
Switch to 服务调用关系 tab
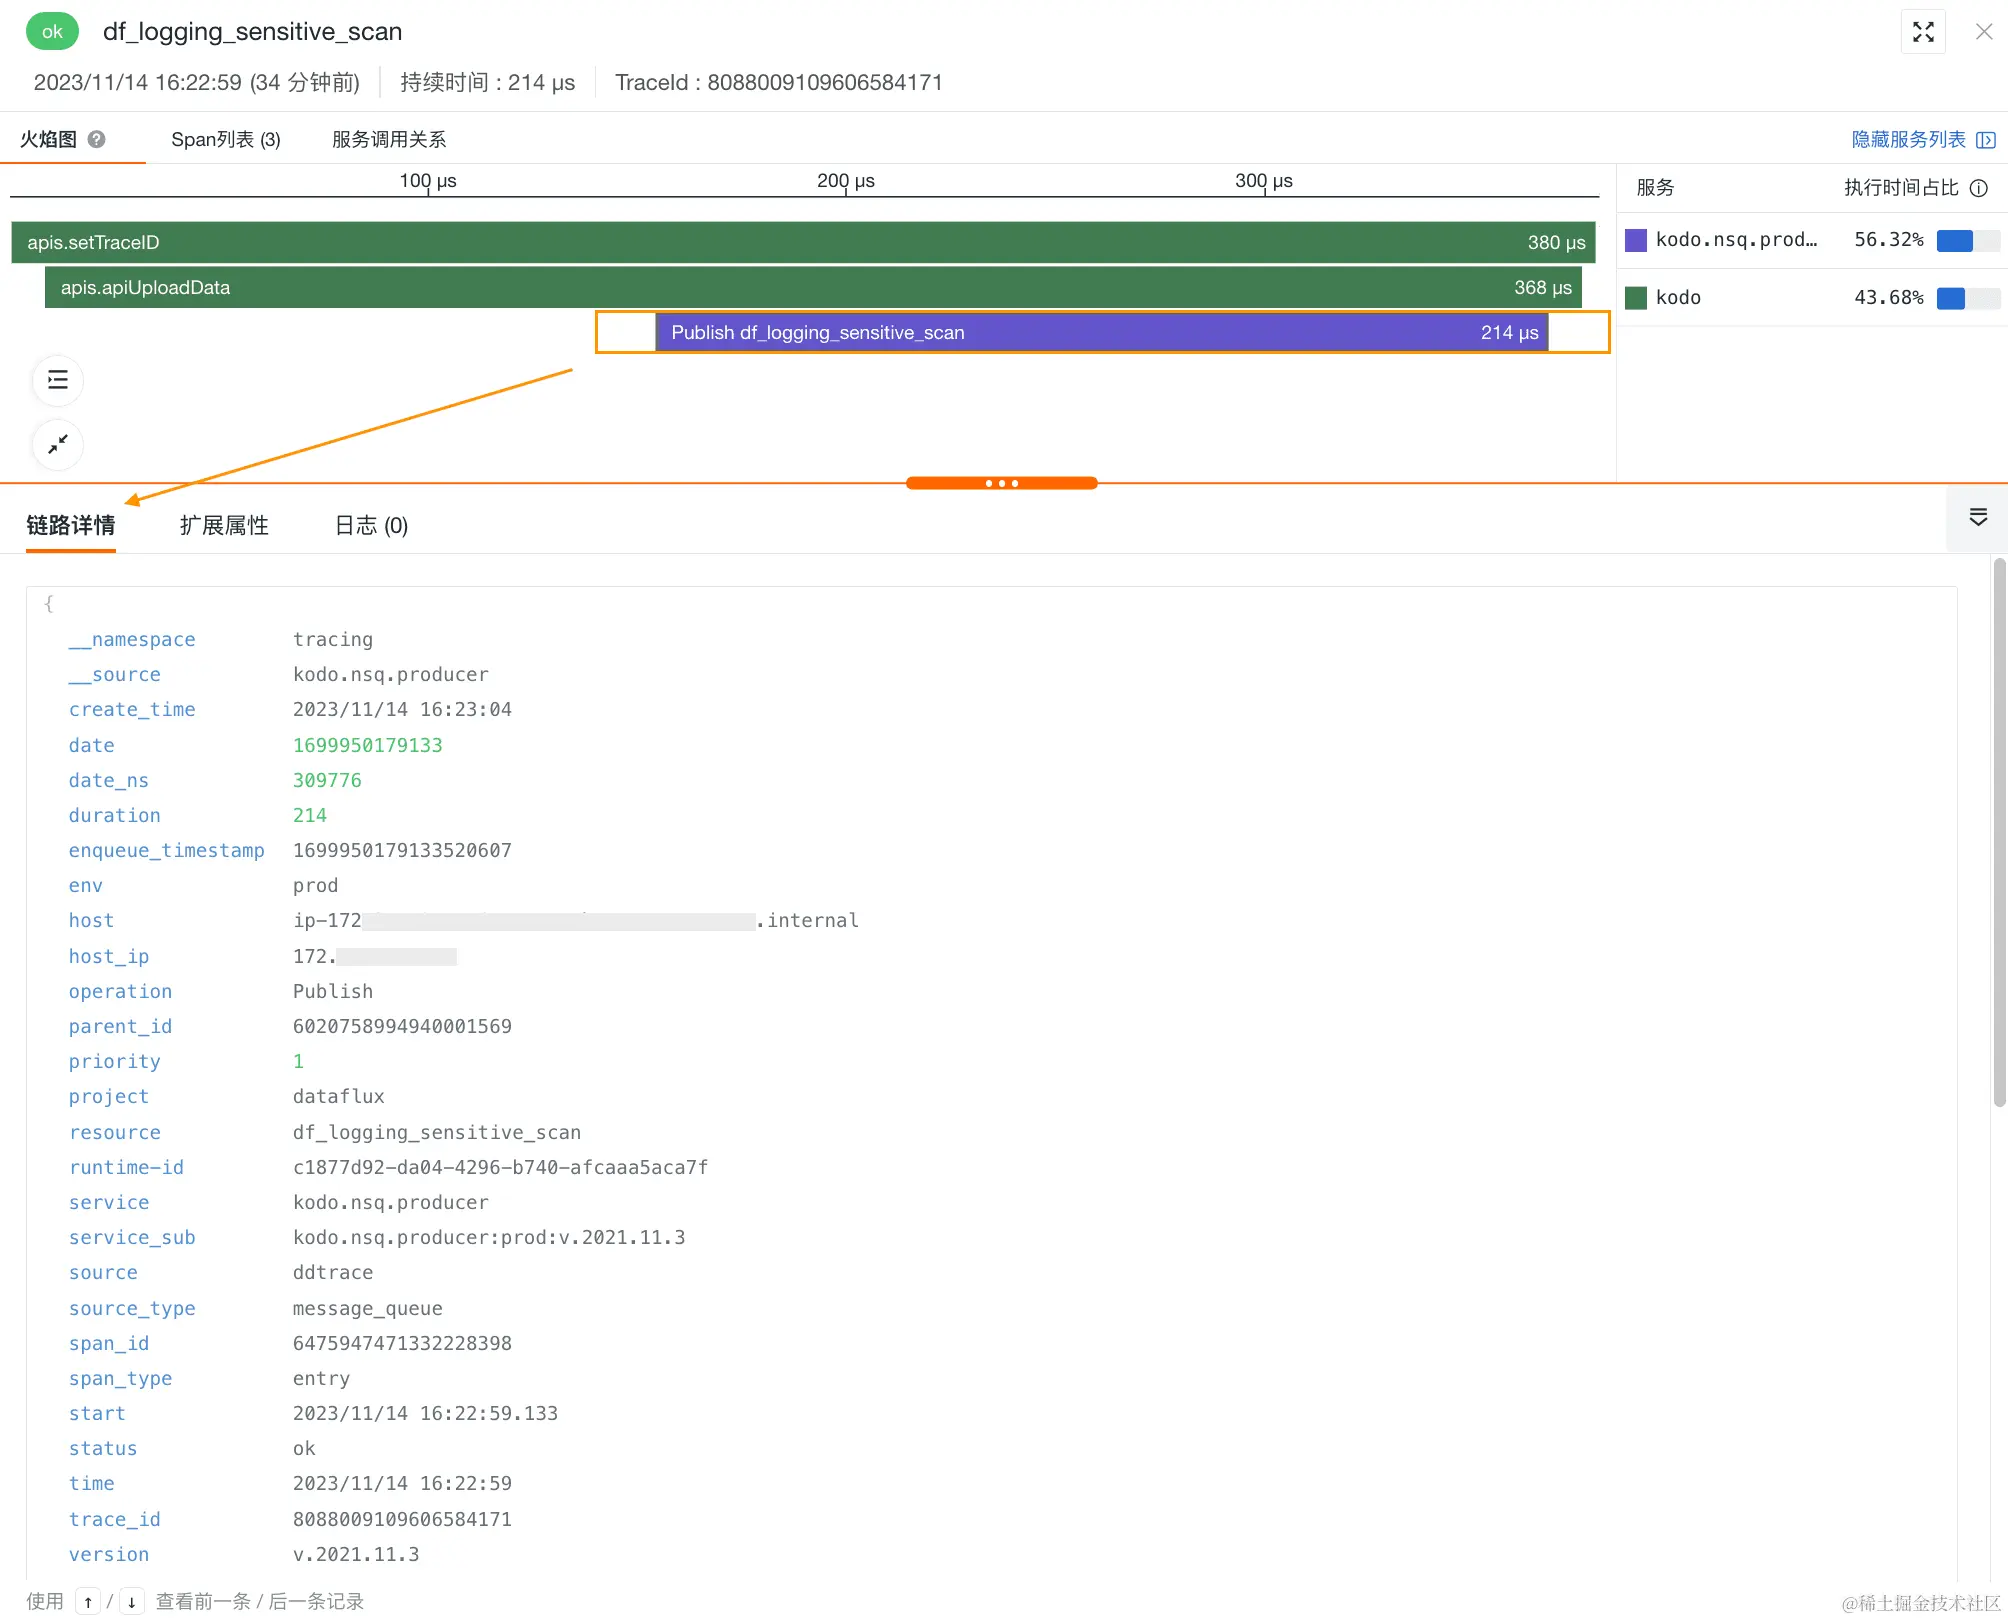[389, 139]
